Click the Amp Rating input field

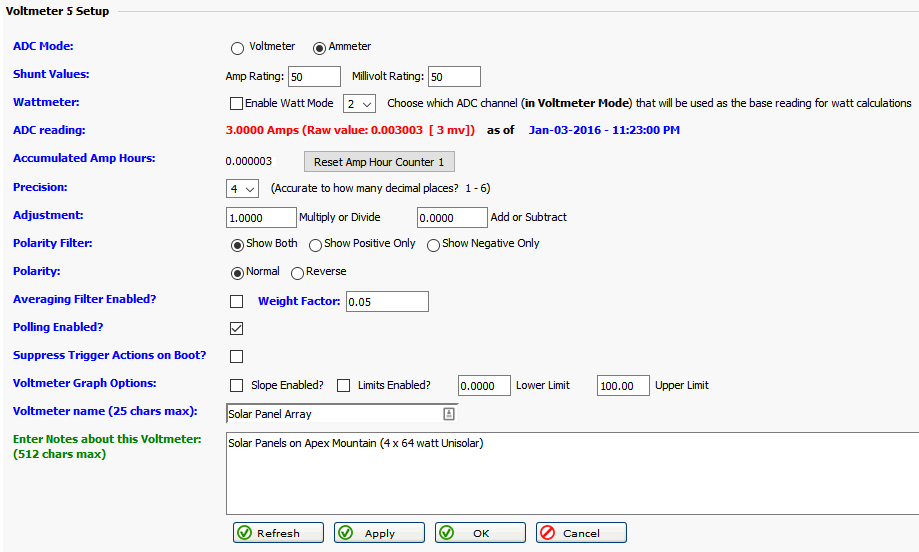[x=314, y=77]
